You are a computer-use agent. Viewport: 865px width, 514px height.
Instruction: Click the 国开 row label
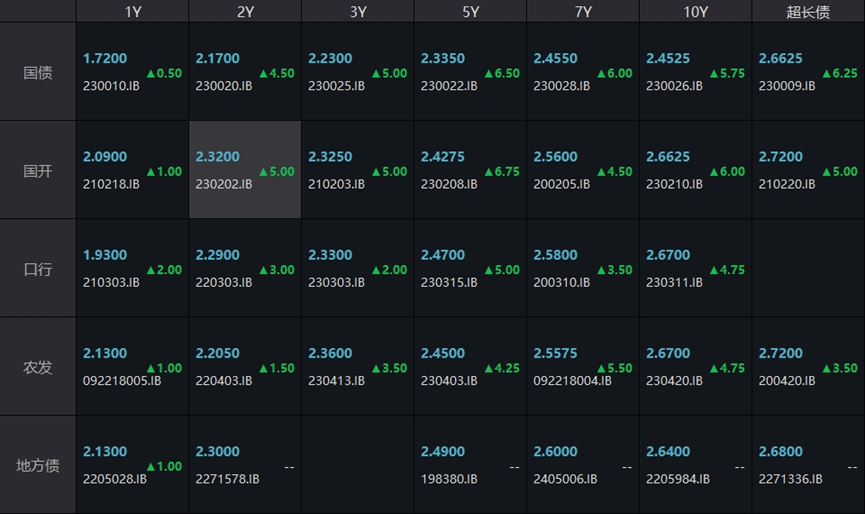pos(38,171)
